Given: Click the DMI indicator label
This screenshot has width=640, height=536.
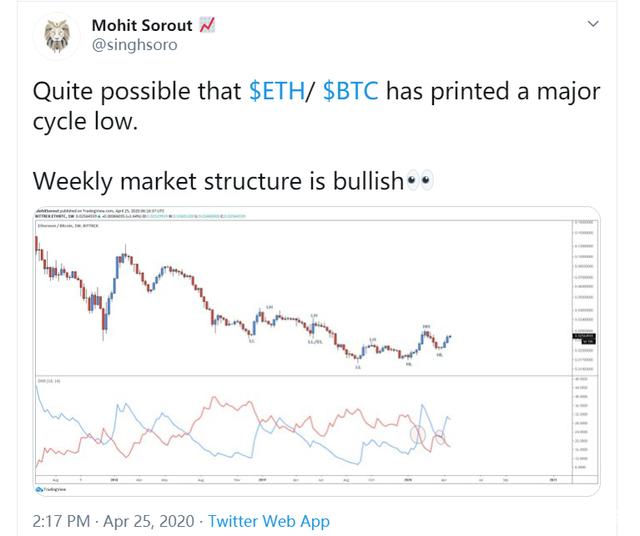Looking at the screenshot, I should pyautogui.click(x=49, y=380).
